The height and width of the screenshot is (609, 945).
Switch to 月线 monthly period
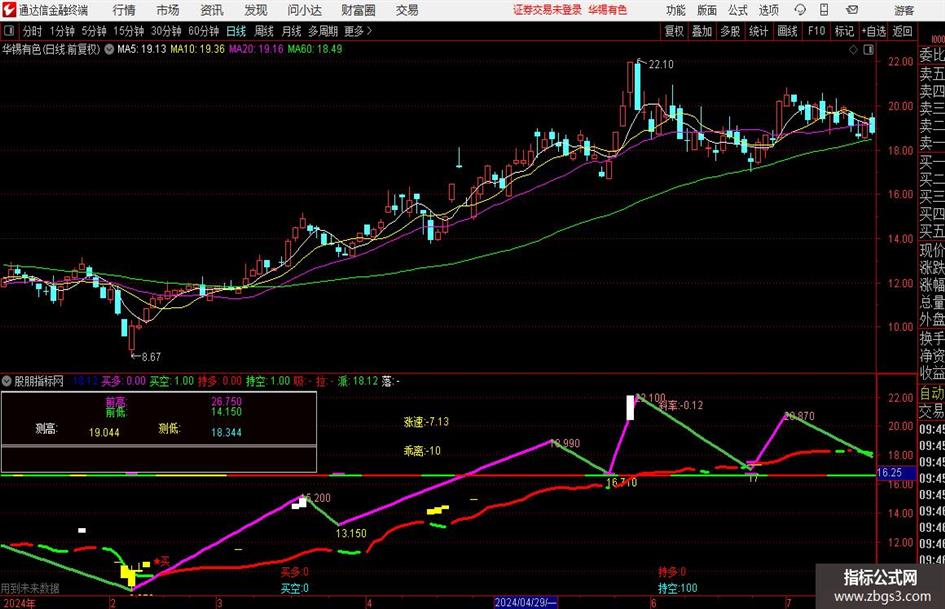click(x=291, y=31)
